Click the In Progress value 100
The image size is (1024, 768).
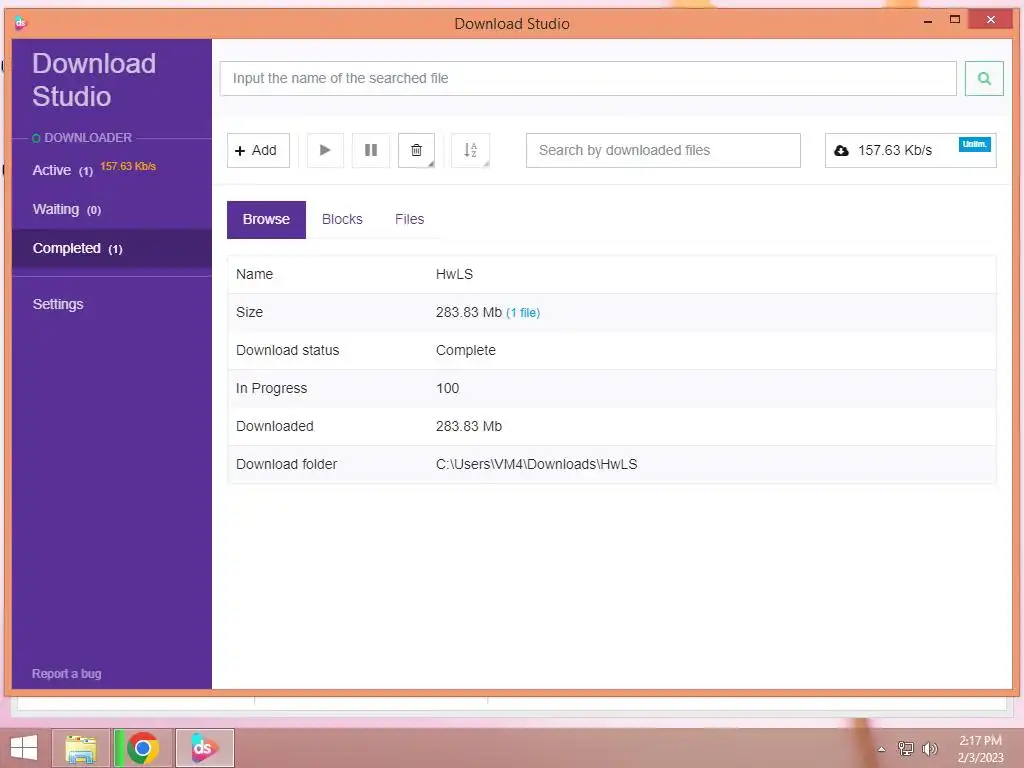tap(447, 389)
